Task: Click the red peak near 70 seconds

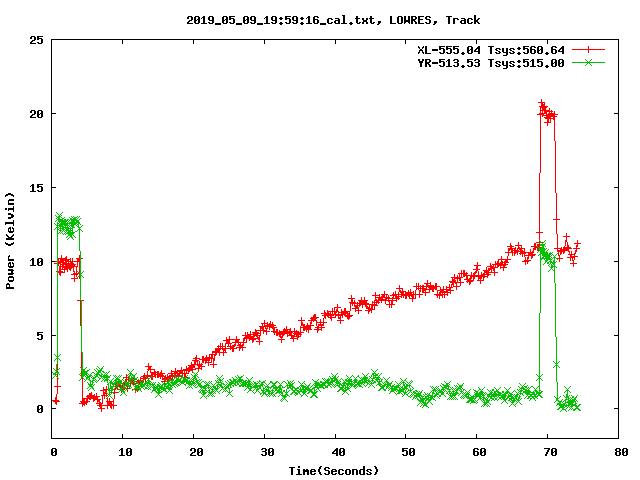Action: (x=547, y=112)
